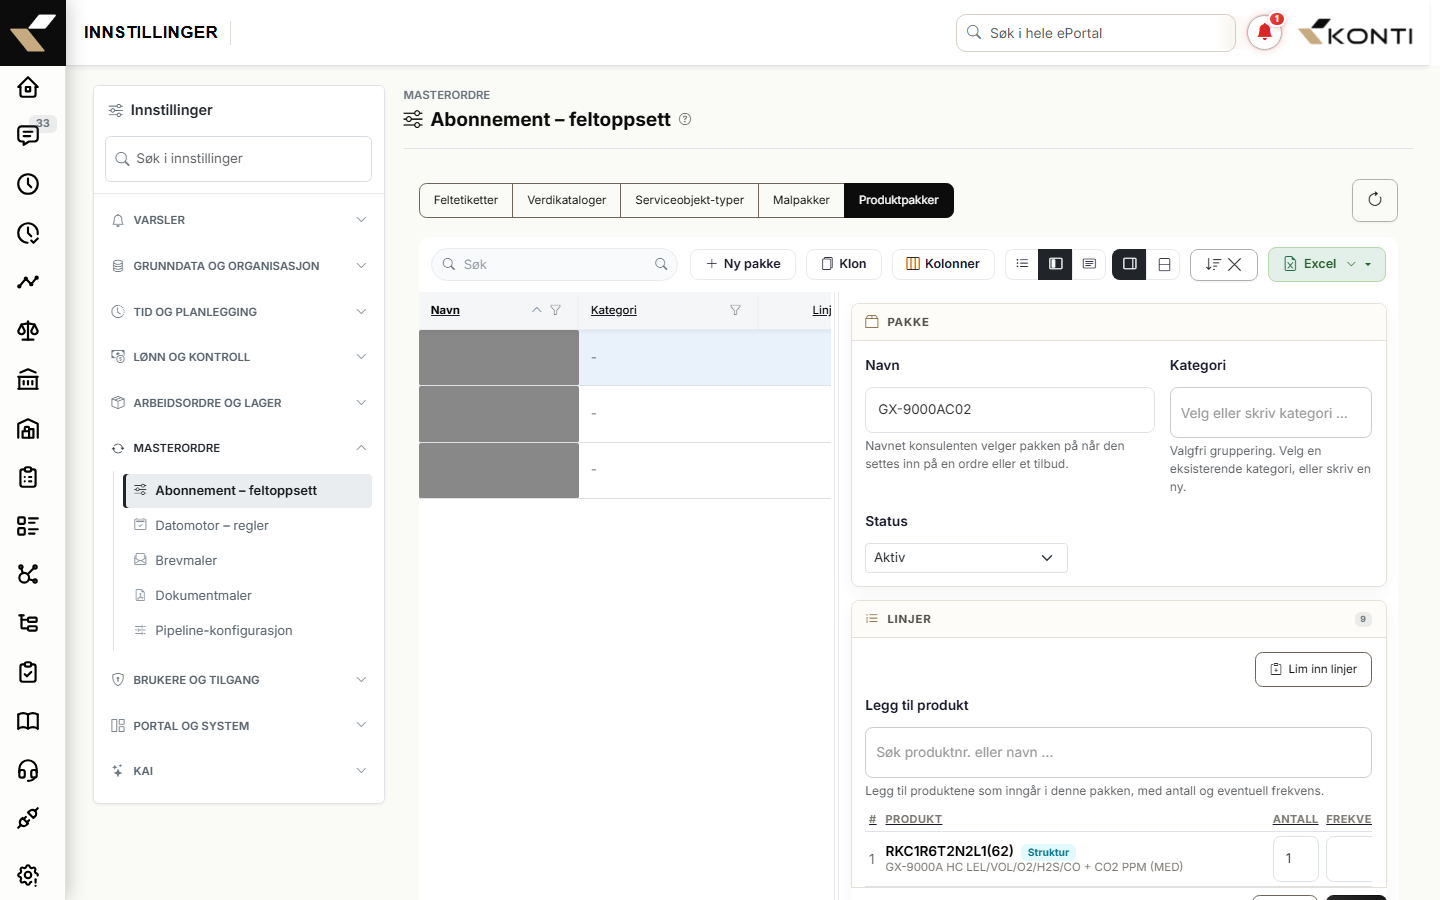Sort table by the Kategori column header

click(614, 310)
